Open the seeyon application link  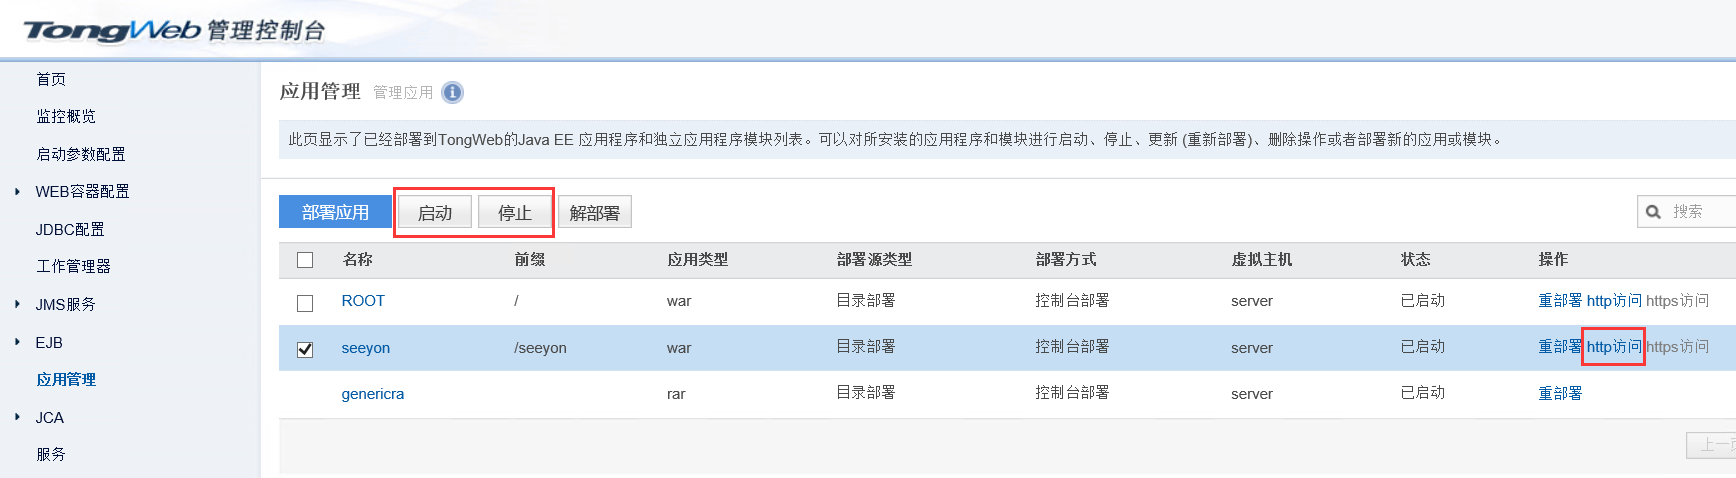pos(366,348)
